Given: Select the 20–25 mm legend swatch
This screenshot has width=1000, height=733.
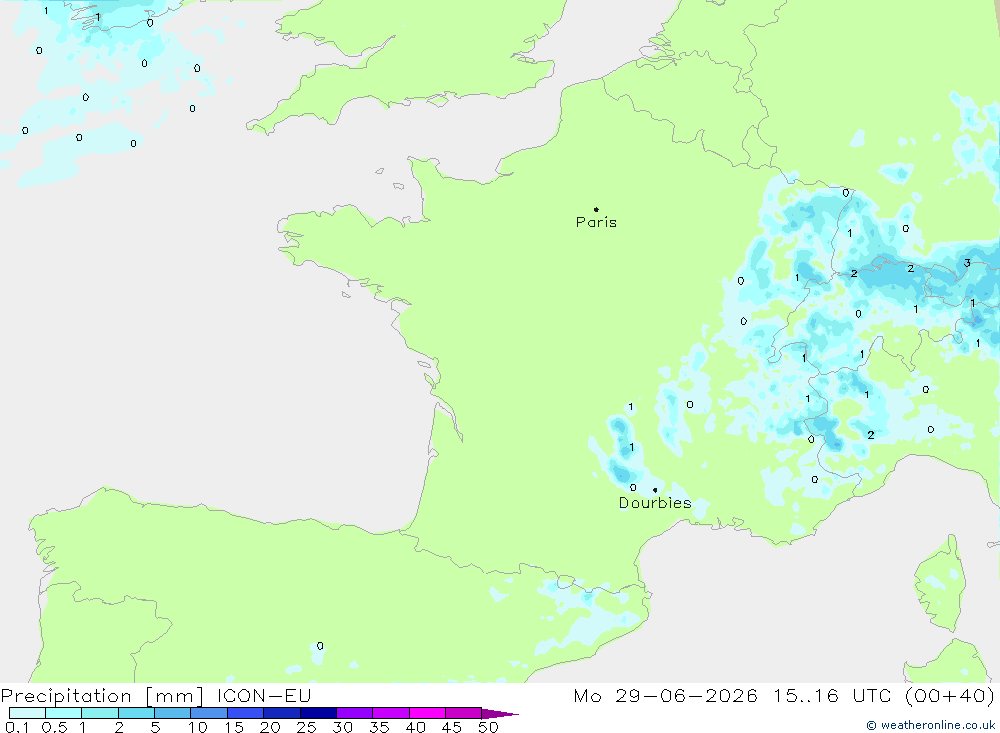Looking at the screenshot, I should 282,713.
